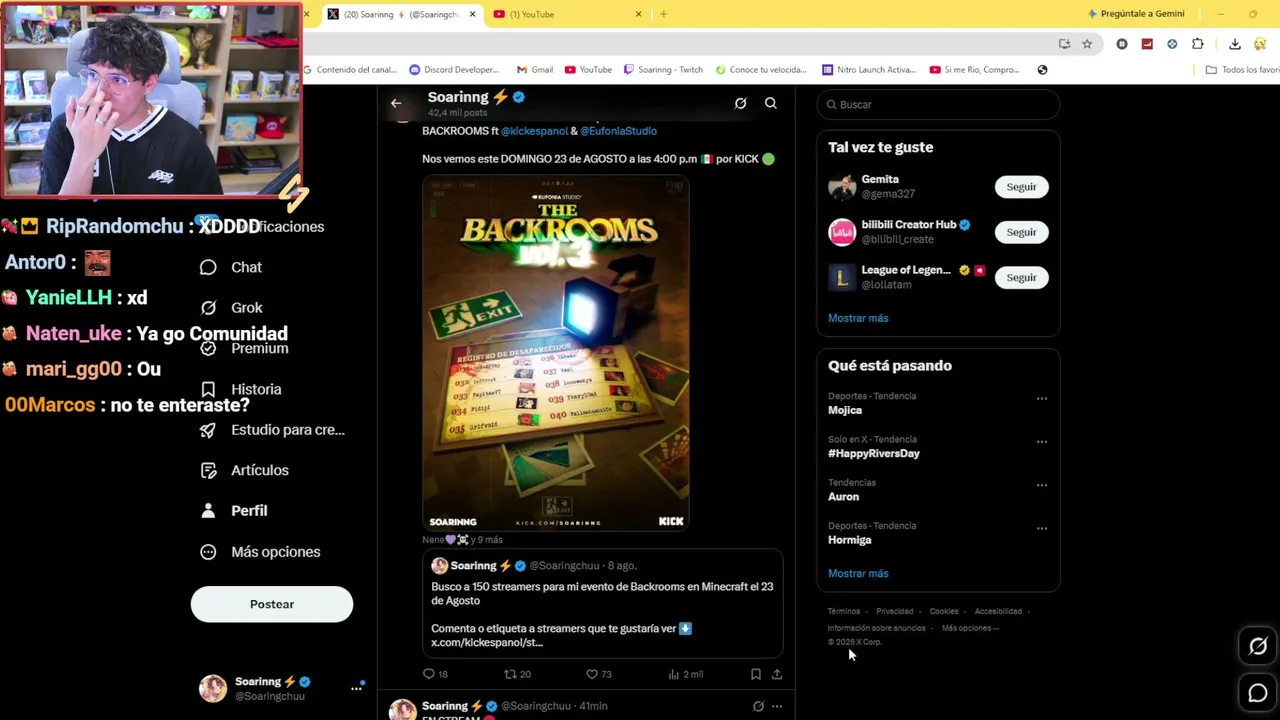Image resolution: width=1280 pixels, height=720 pixels.
Task: Search this profile using the magnifier icon
Action: (771, 103)
